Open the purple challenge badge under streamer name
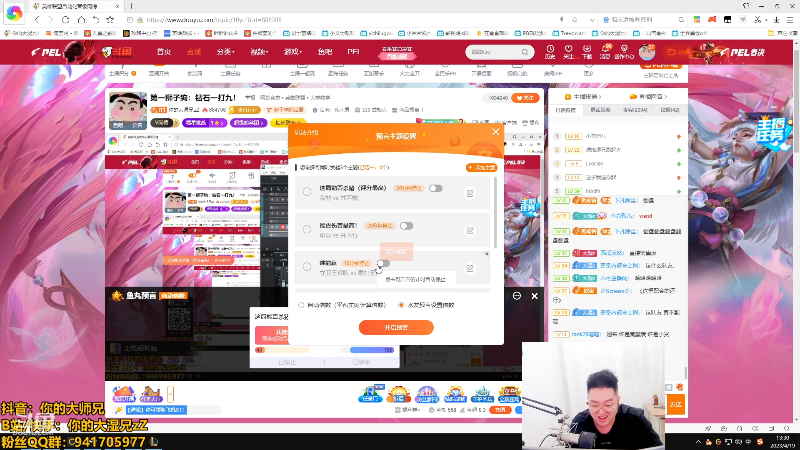The image size is (800, 450). pos(204,123)
